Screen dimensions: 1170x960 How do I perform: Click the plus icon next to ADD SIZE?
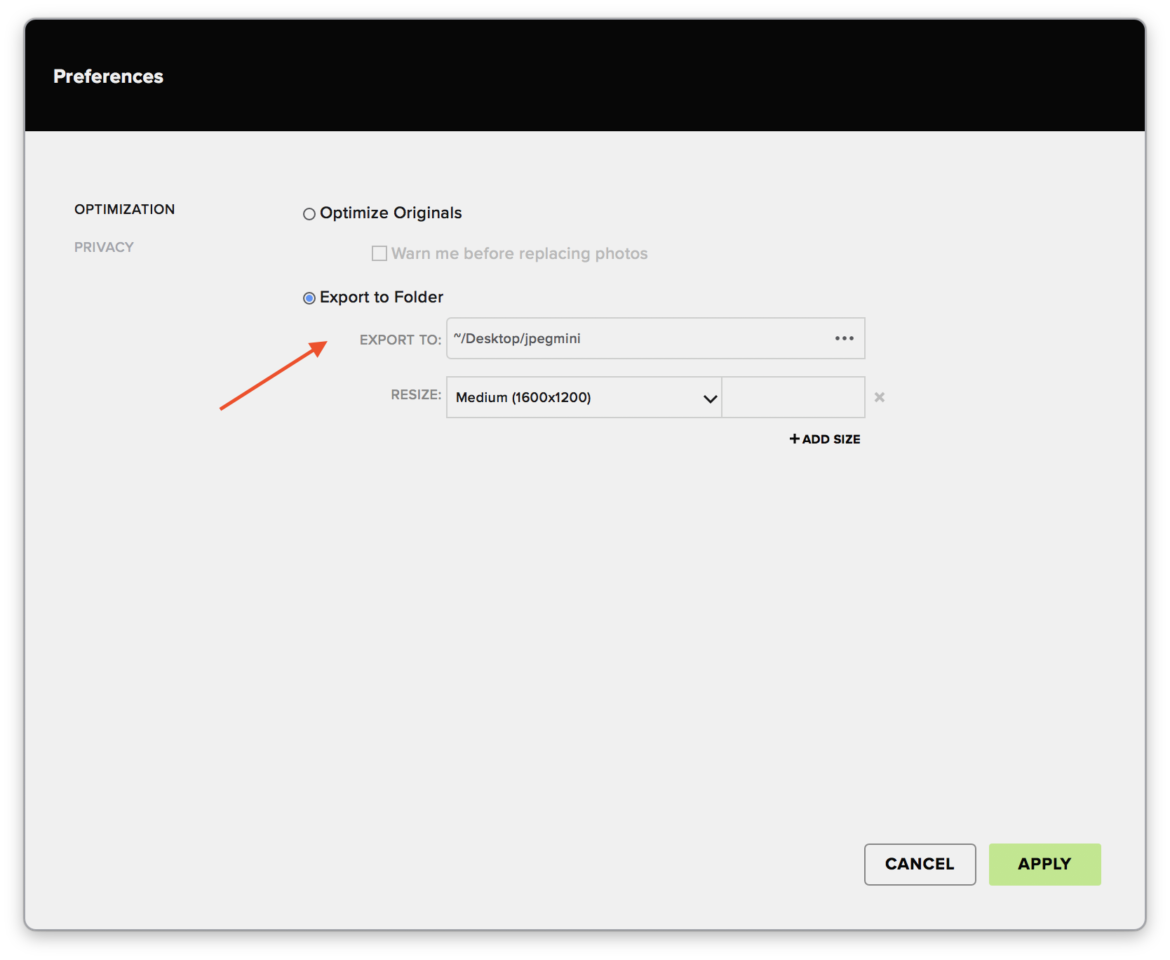pos(794,439)
